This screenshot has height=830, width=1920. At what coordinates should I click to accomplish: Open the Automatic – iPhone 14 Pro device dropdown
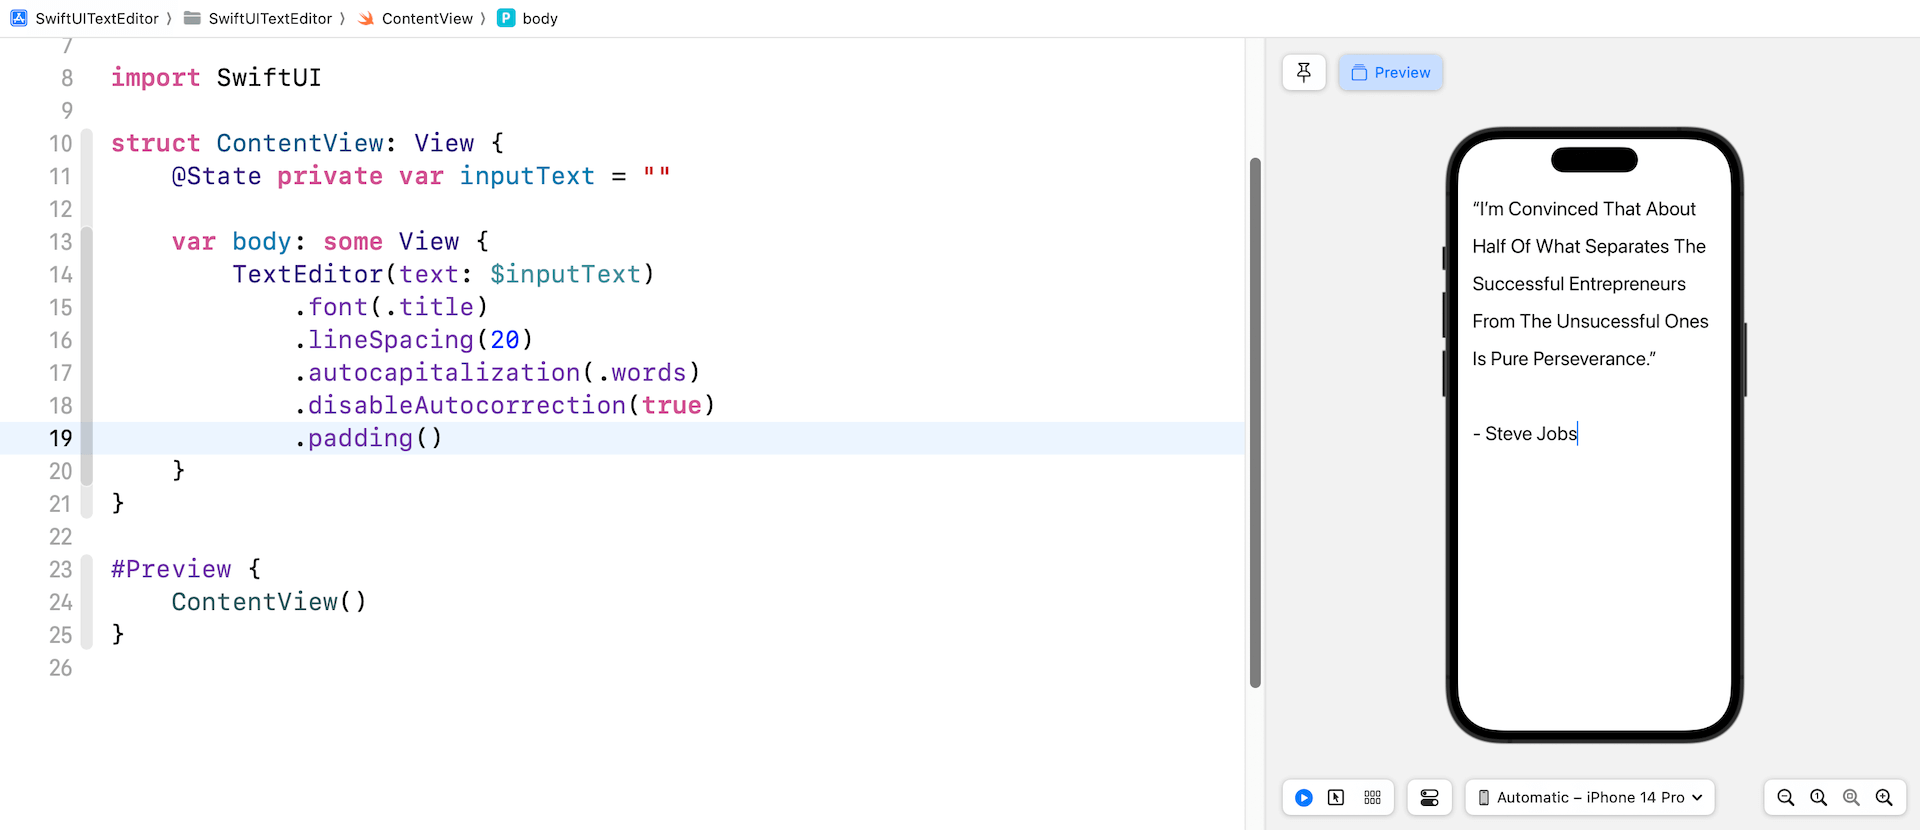[1590, 797]
